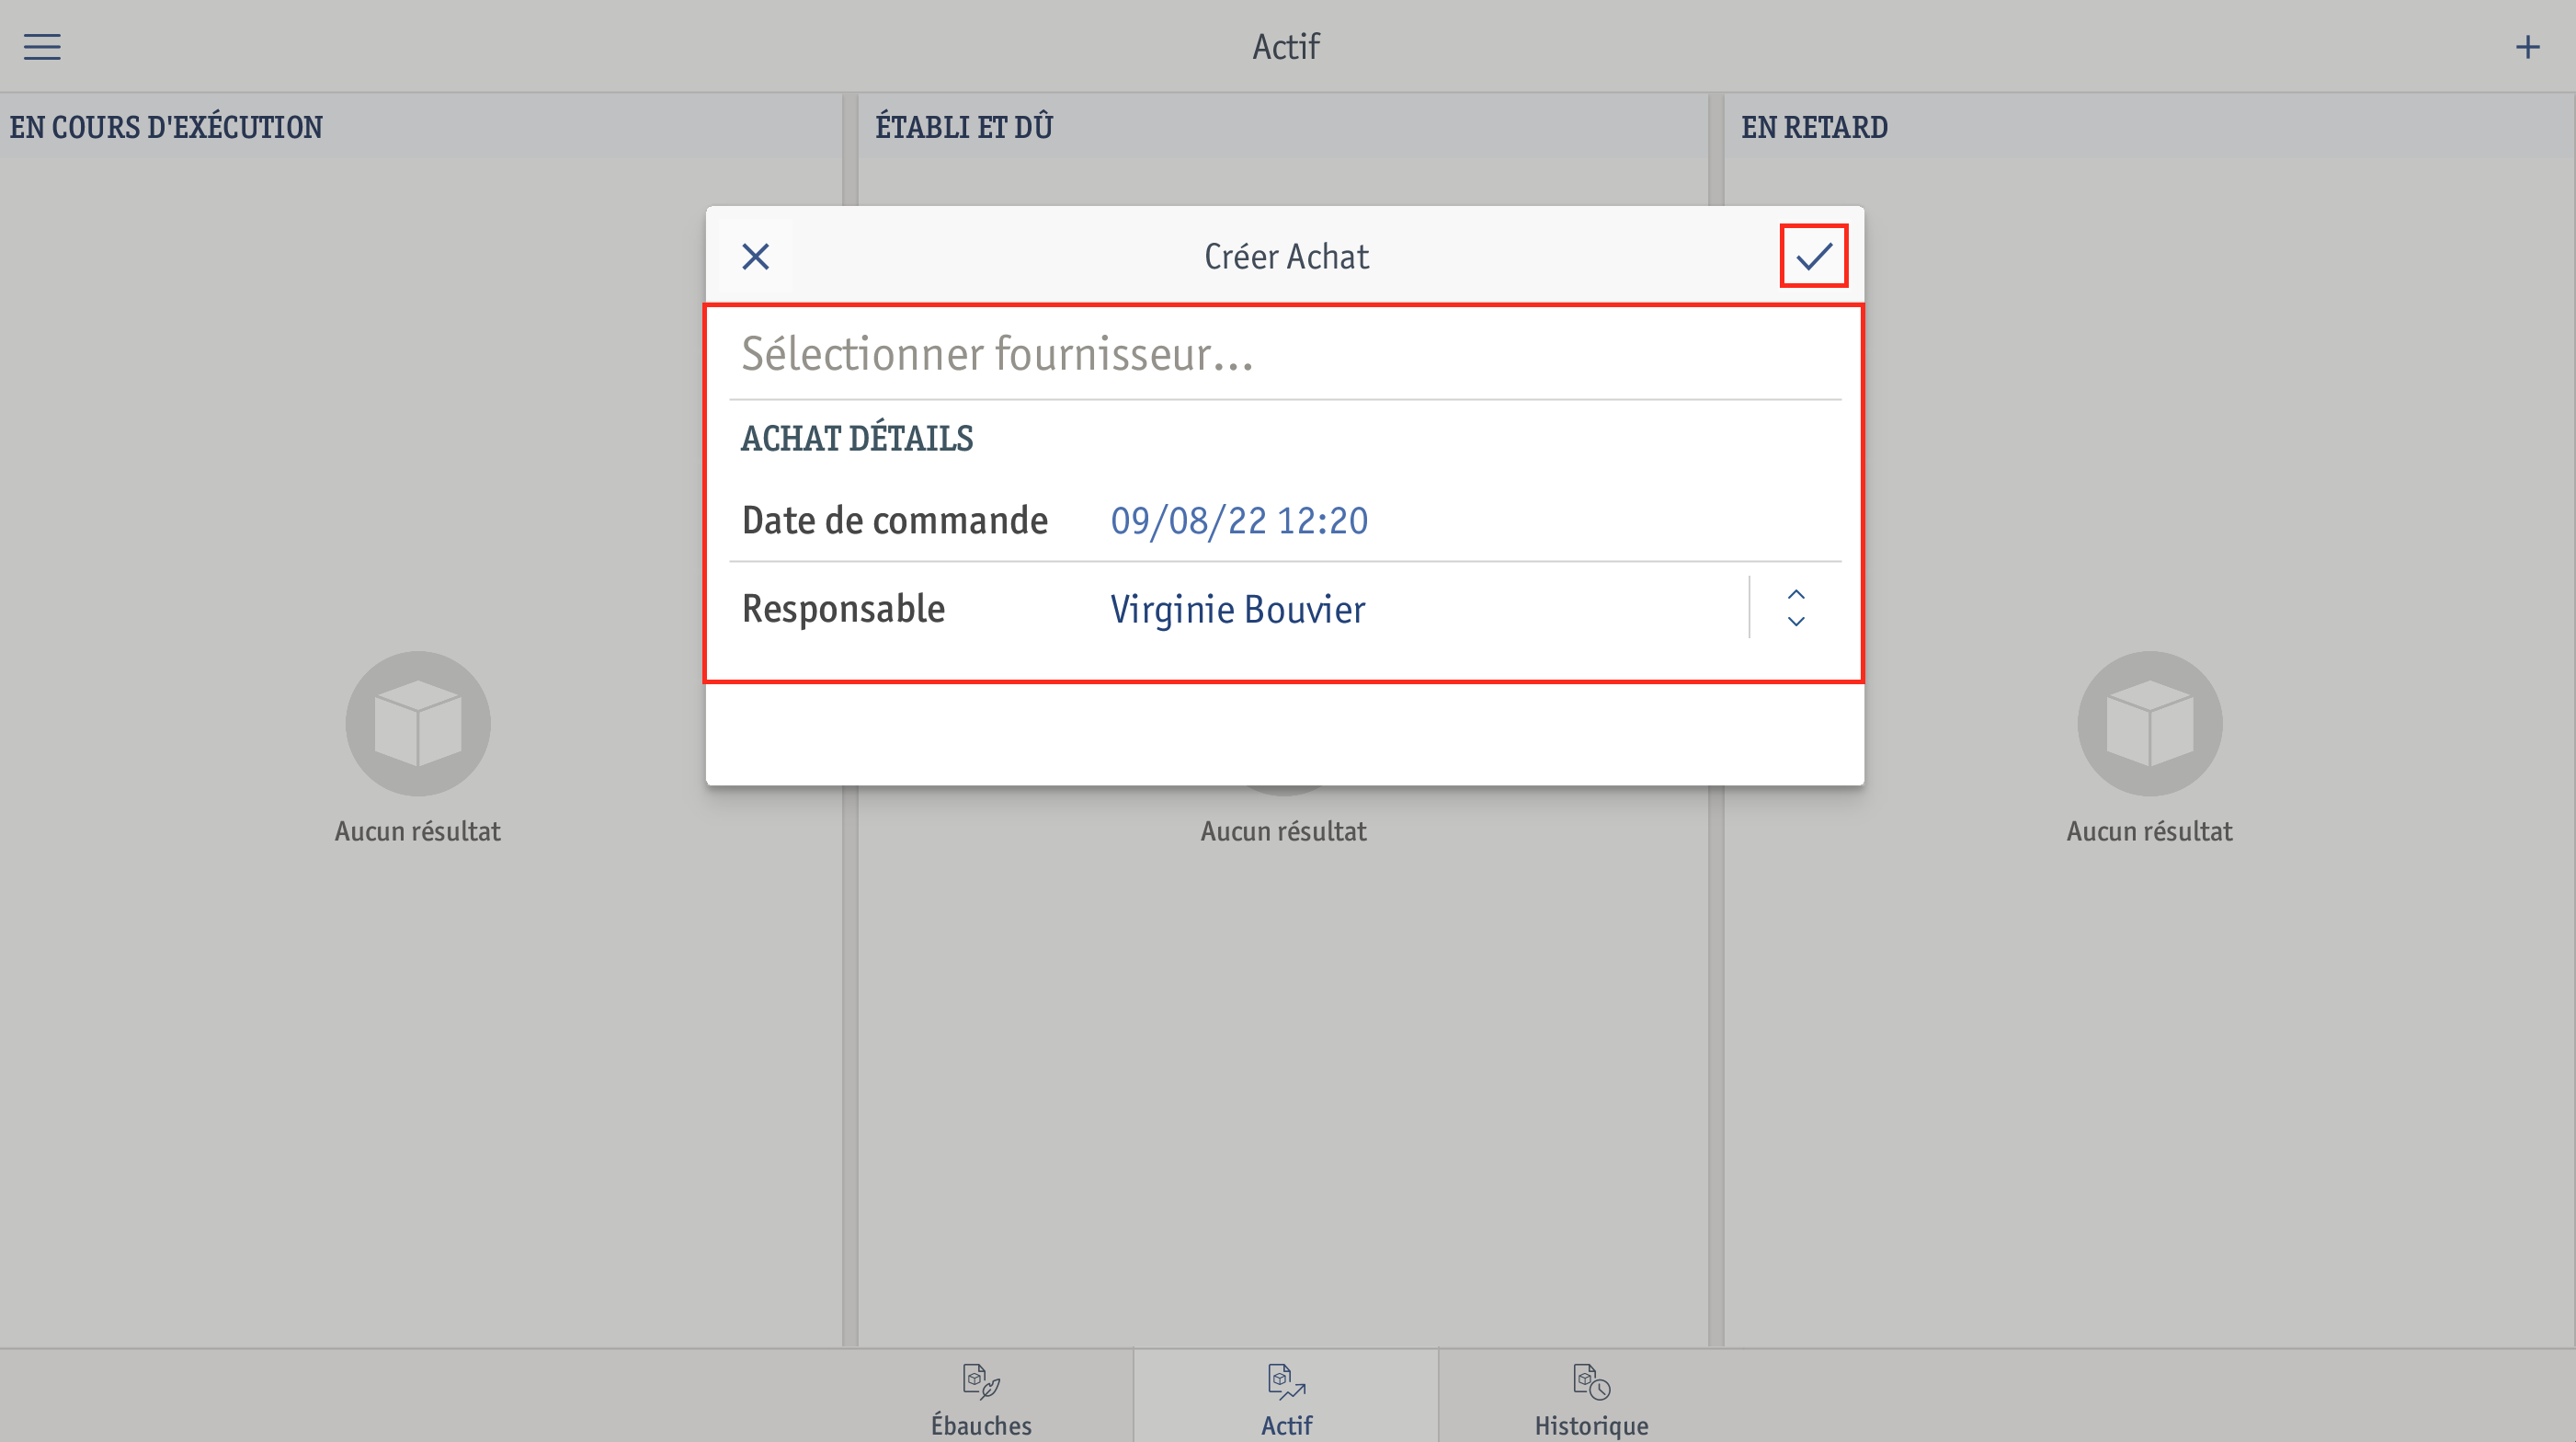Confirm purchase with the checkmark icon

point(1813,256)
